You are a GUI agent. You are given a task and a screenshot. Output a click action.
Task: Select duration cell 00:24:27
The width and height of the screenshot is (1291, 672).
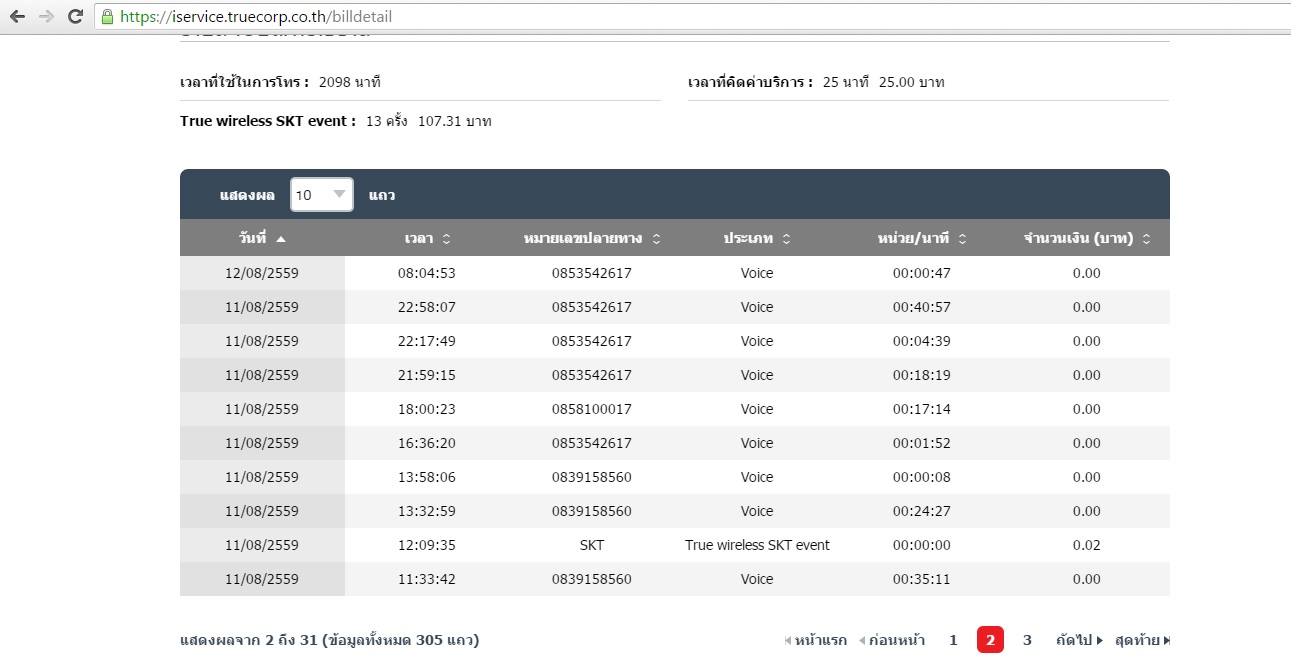pos(922,511)
